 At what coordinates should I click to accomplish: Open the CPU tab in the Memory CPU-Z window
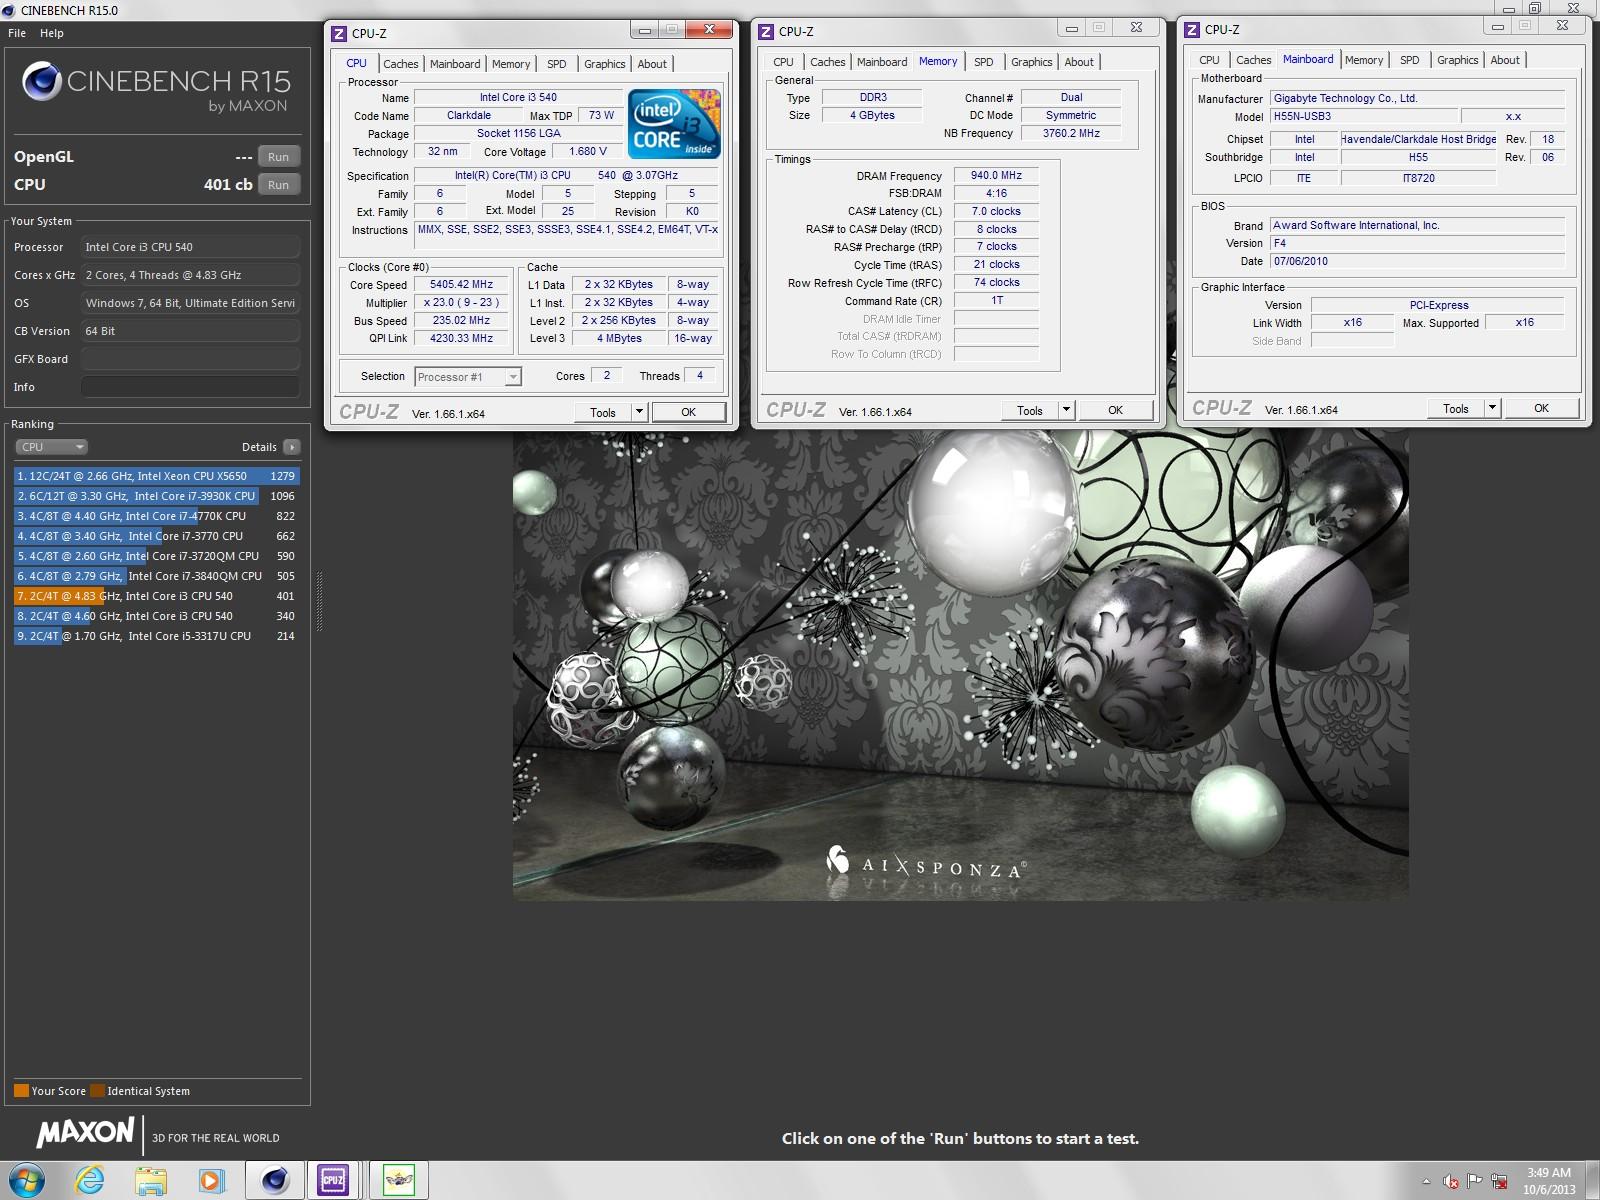(x=783, y=62)
